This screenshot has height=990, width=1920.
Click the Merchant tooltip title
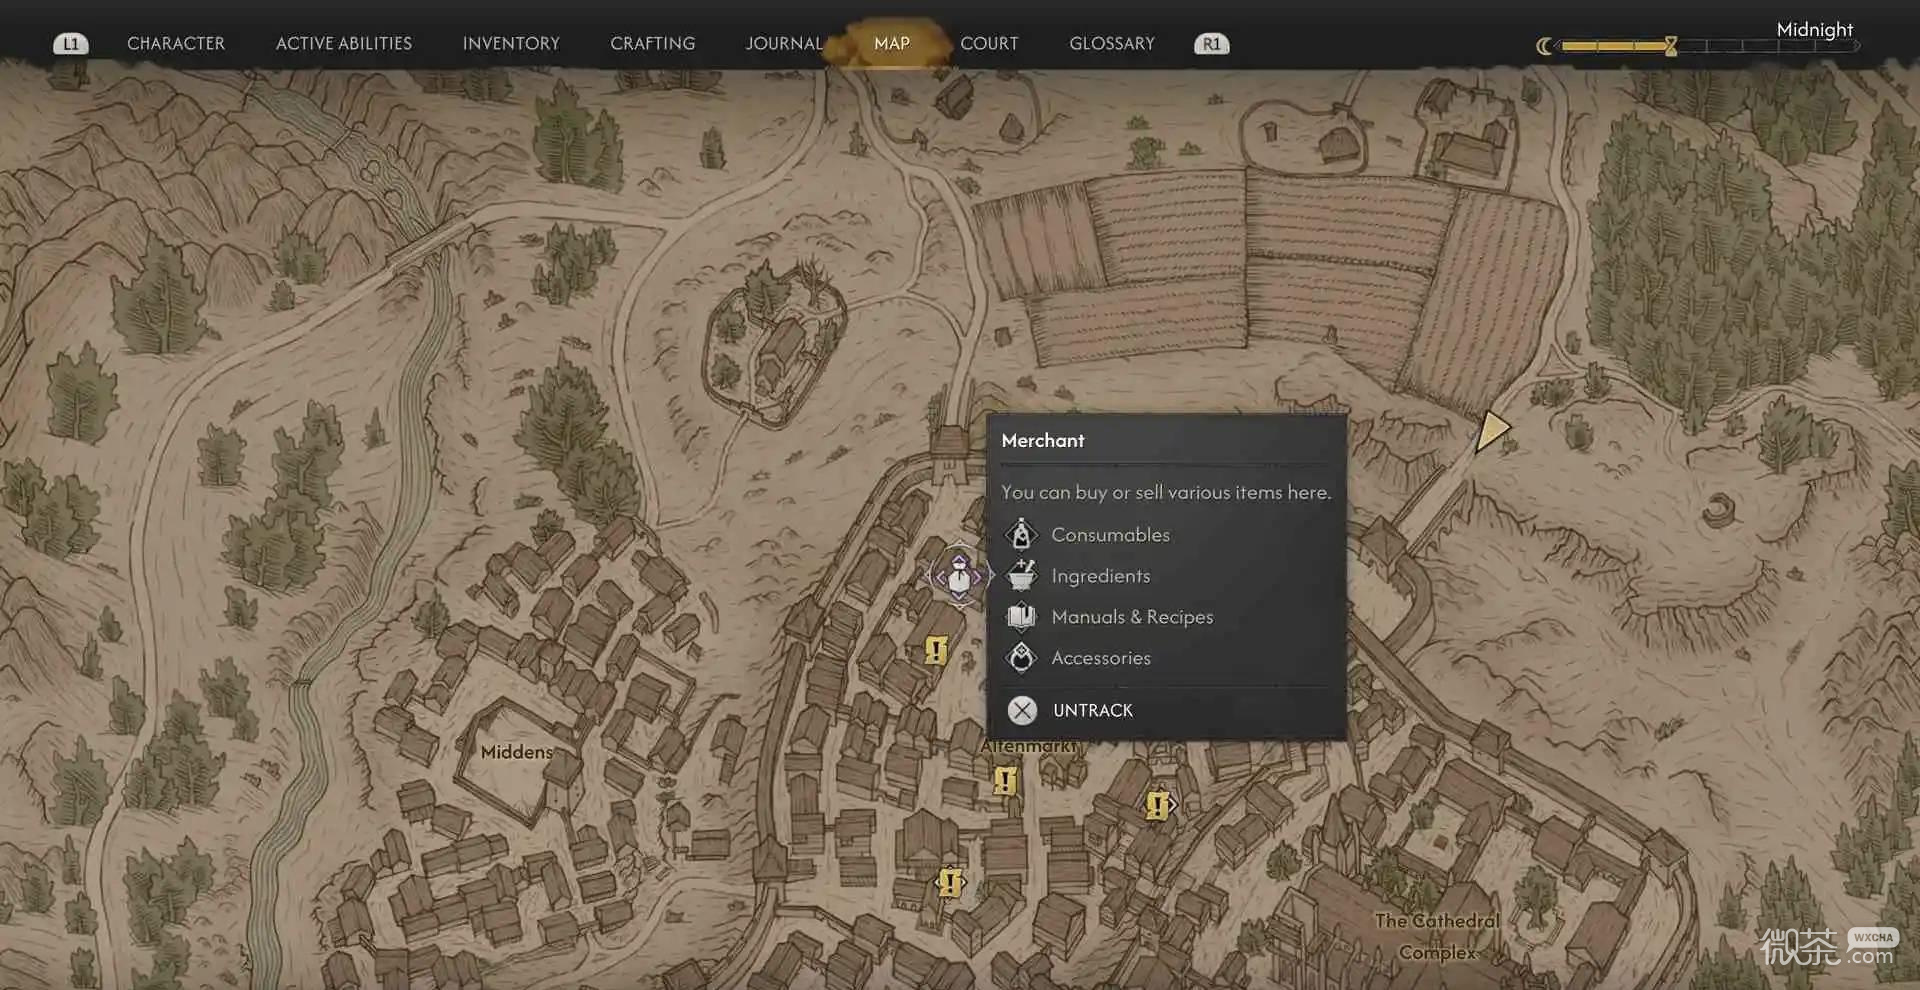1043,440
